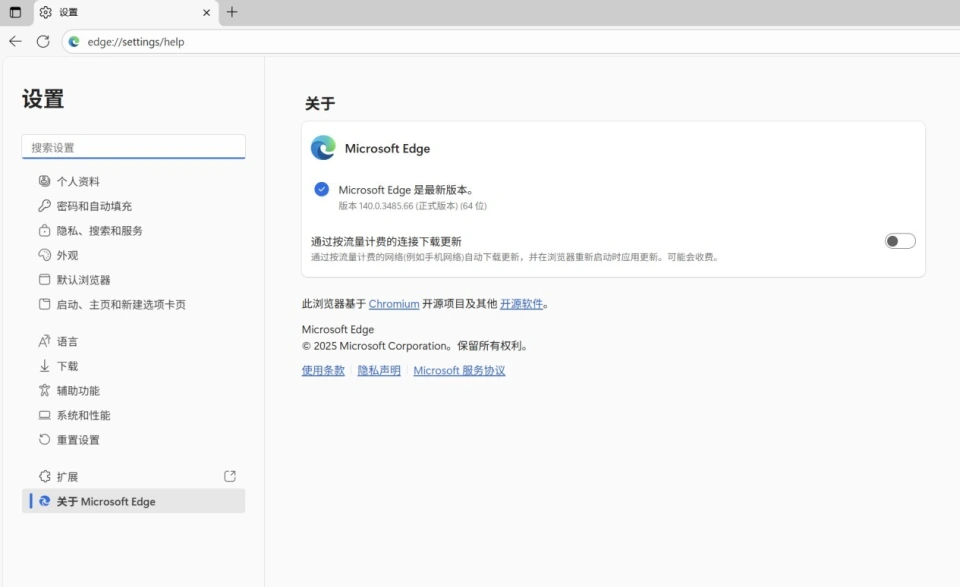This screenshot has width=960, height=587.
Task: Select 语言 in settings sidebar
Action: coord(67,341)
